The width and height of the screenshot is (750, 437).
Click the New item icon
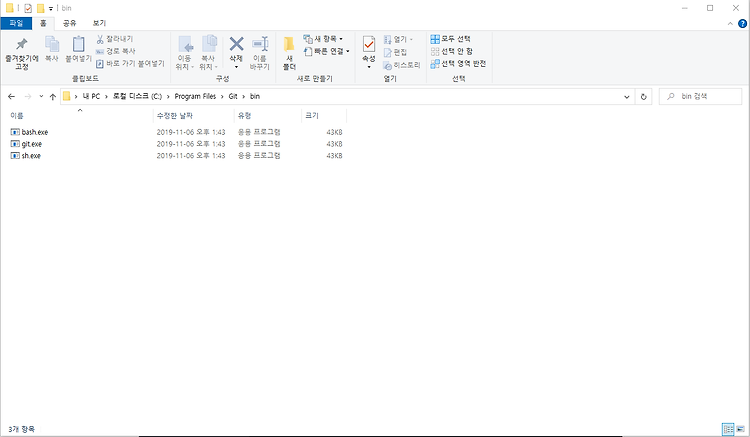[308, 39]
